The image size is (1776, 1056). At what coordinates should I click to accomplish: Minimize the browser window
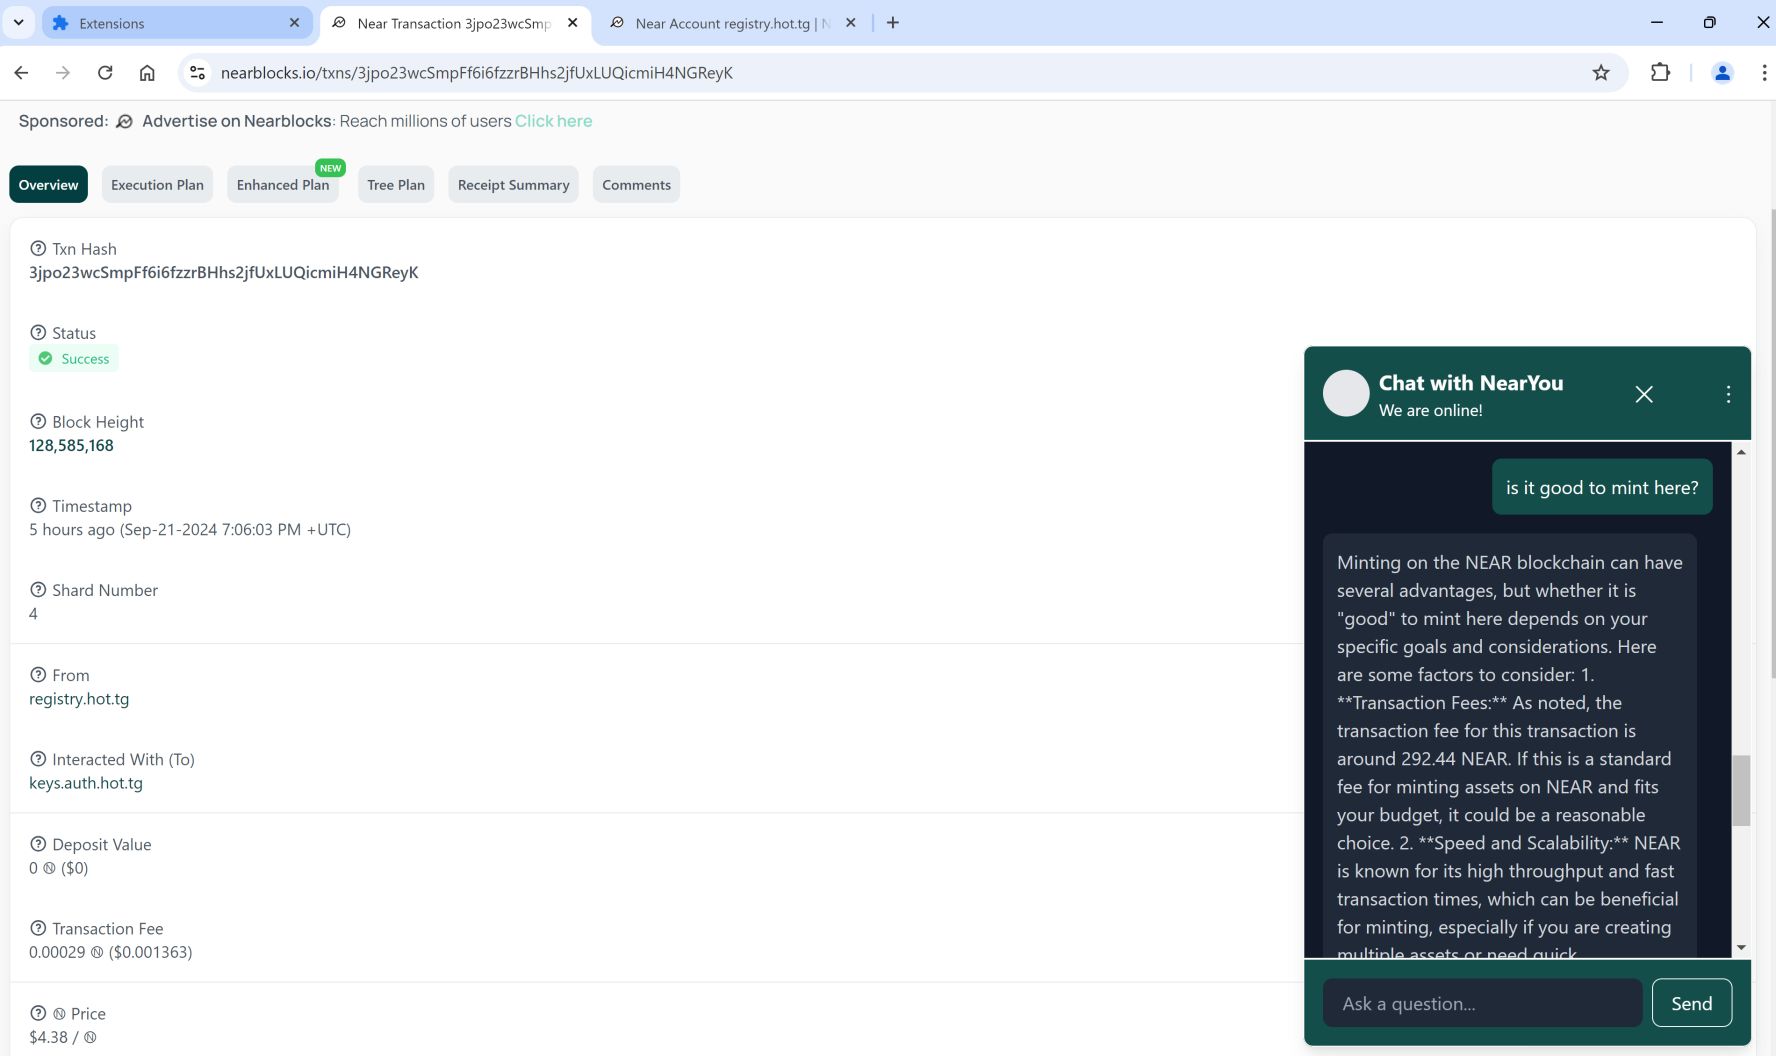tap(1656, 22)
